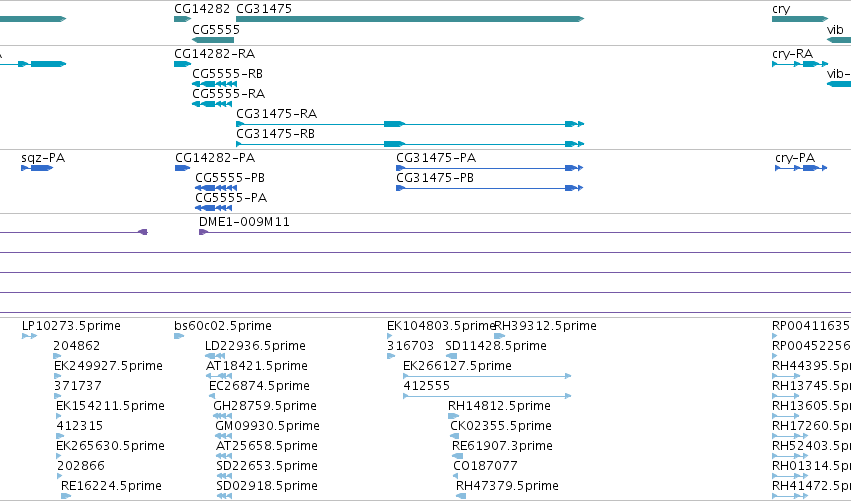Click protein CG5555-PA label
The height and width of the screenshot is (501, 851).
click(231, 198)
